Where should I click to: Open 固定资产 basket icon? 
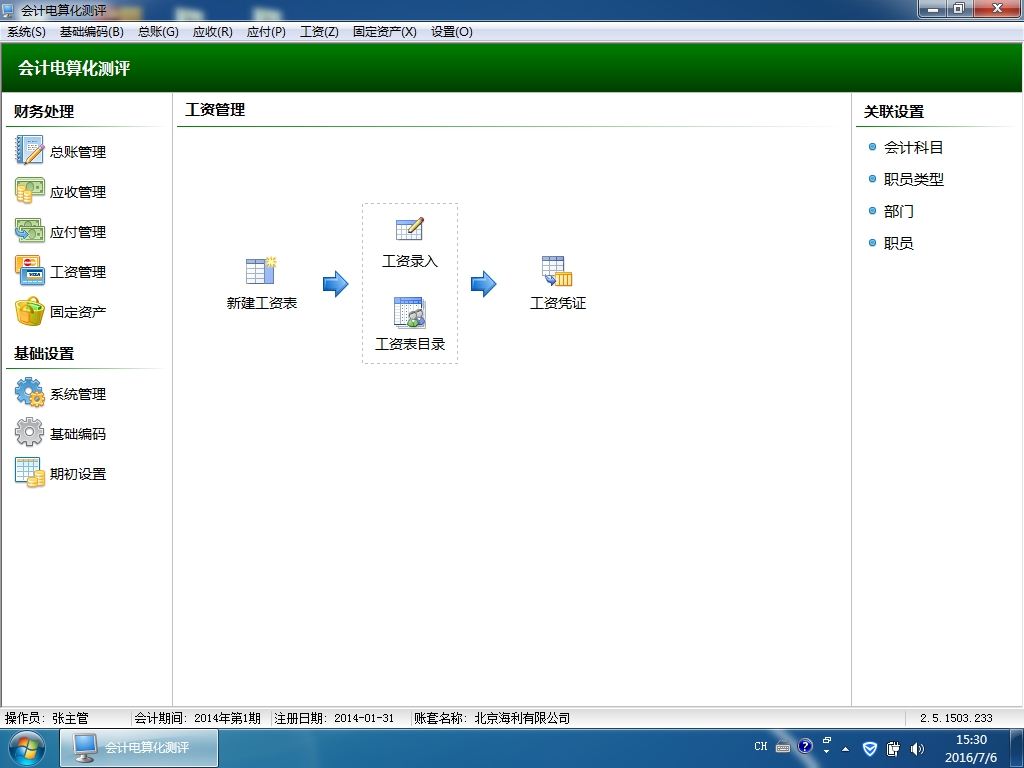[x=29, y=312]
